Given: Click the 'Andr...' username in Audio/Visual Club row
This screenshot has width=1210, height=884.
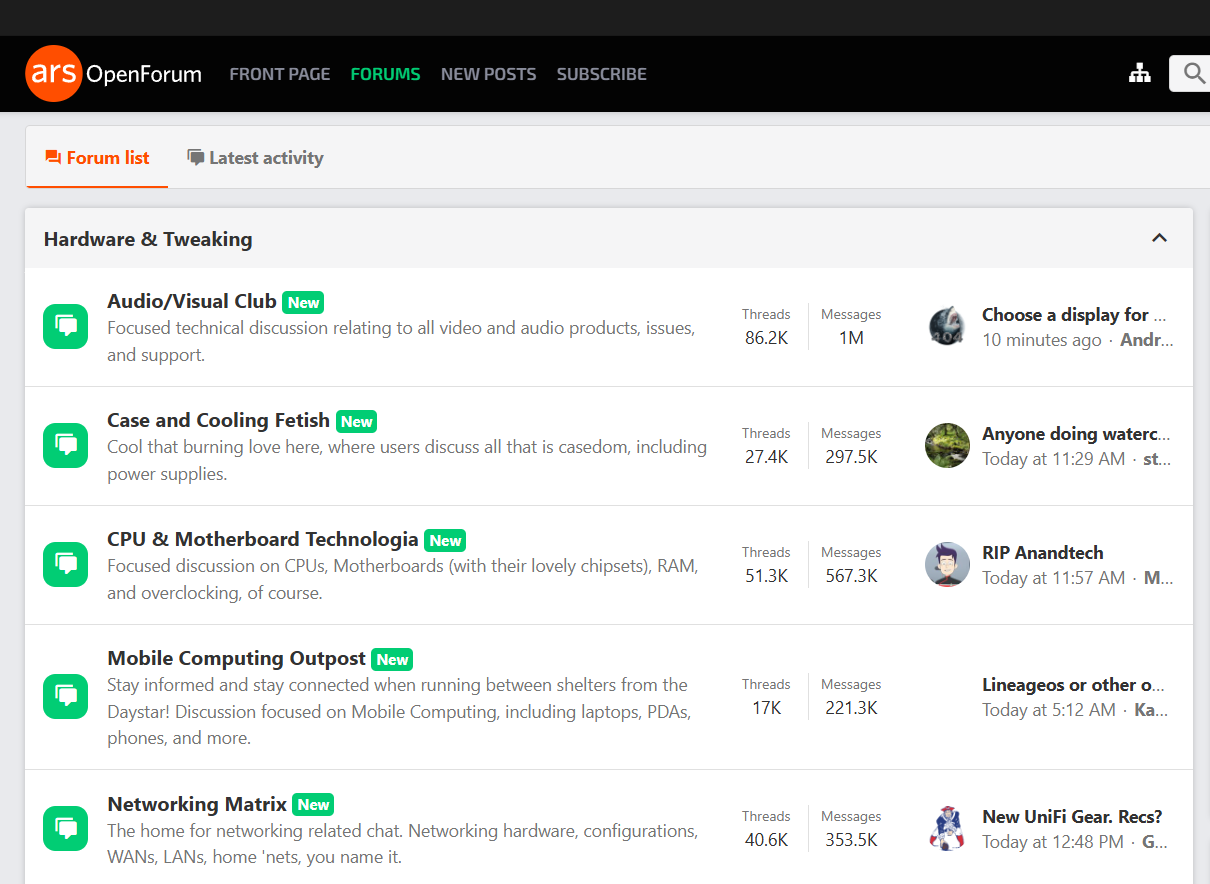Looking at the screenshot, I should [x=1146, y=340].
